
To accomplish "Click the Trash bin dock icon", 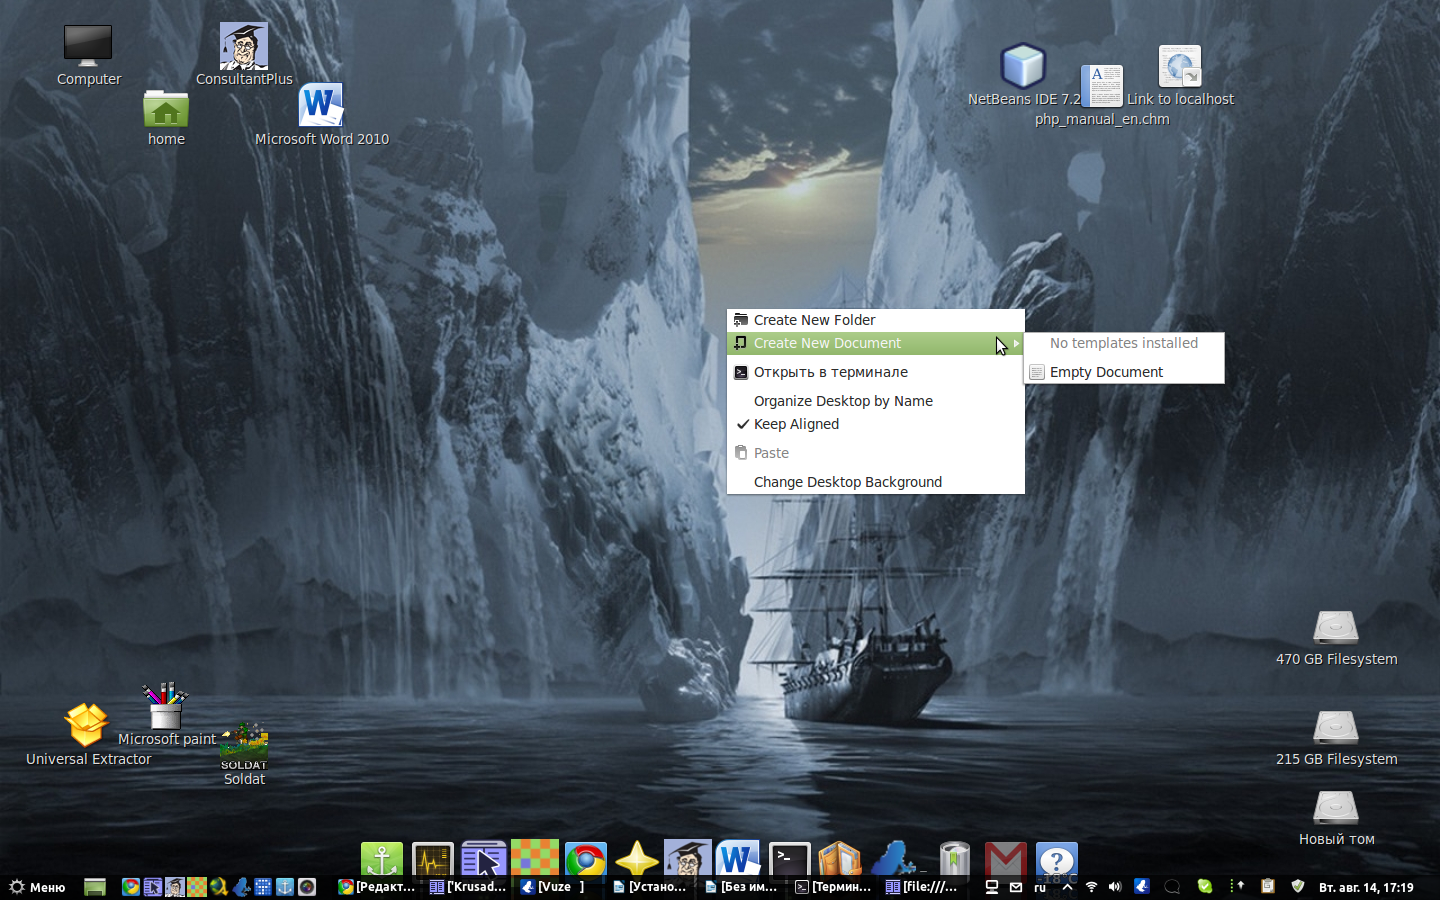I will pyautogui.click(x=954, y=859).
